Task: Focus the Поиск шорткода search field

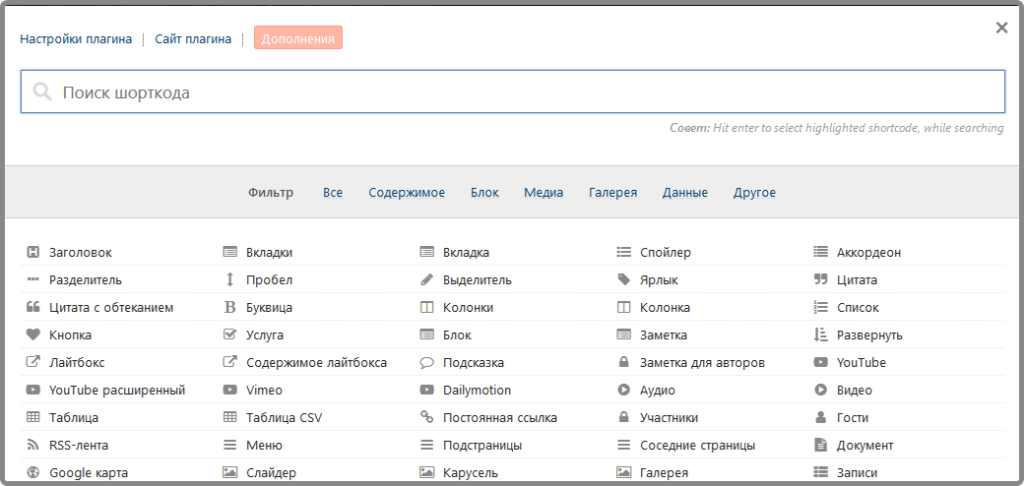Action: point(512,92)
